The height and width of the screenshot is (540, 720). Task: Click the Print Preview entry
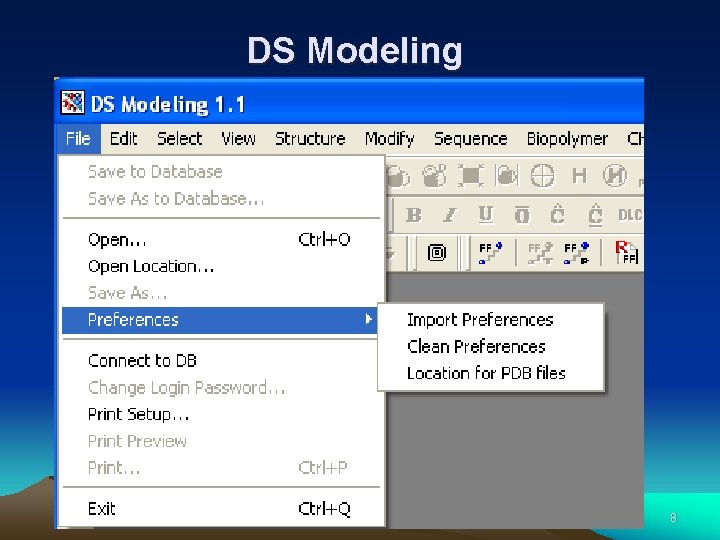[221, 441]
